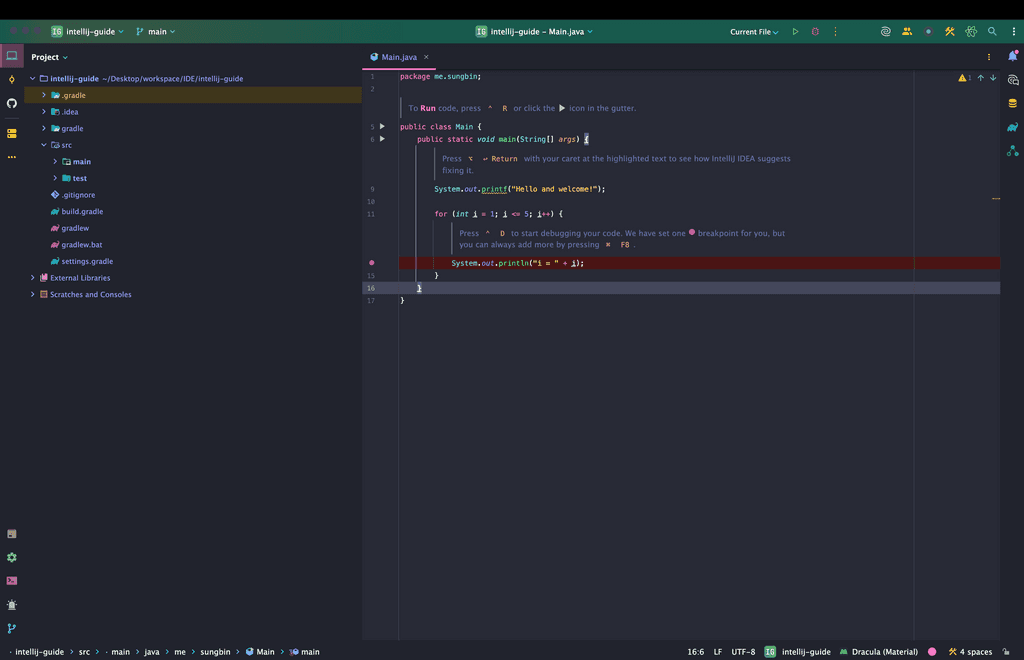Viewport: 1024px width, 660px height.
Task: Expand the .gradle folder
Action: tap(44, 95)
